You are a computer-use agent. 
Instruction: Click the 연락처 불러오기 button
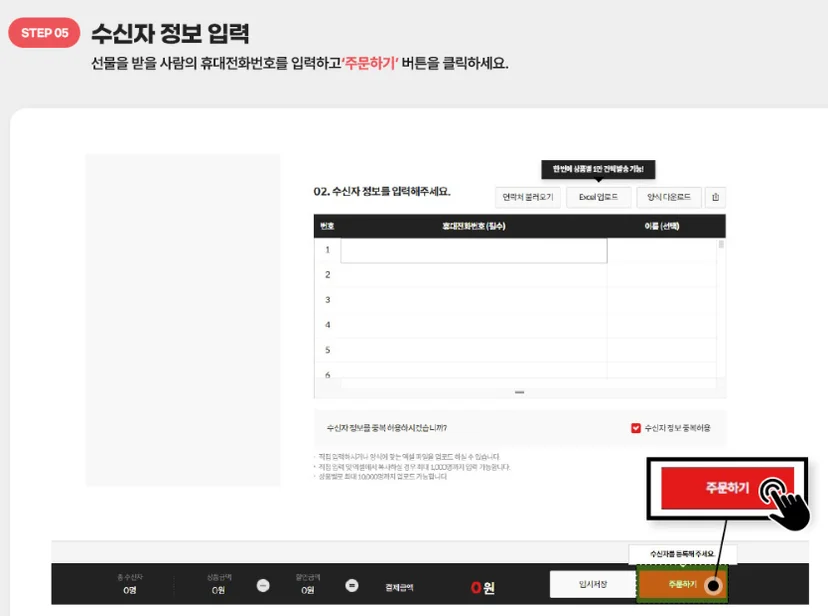528,197
